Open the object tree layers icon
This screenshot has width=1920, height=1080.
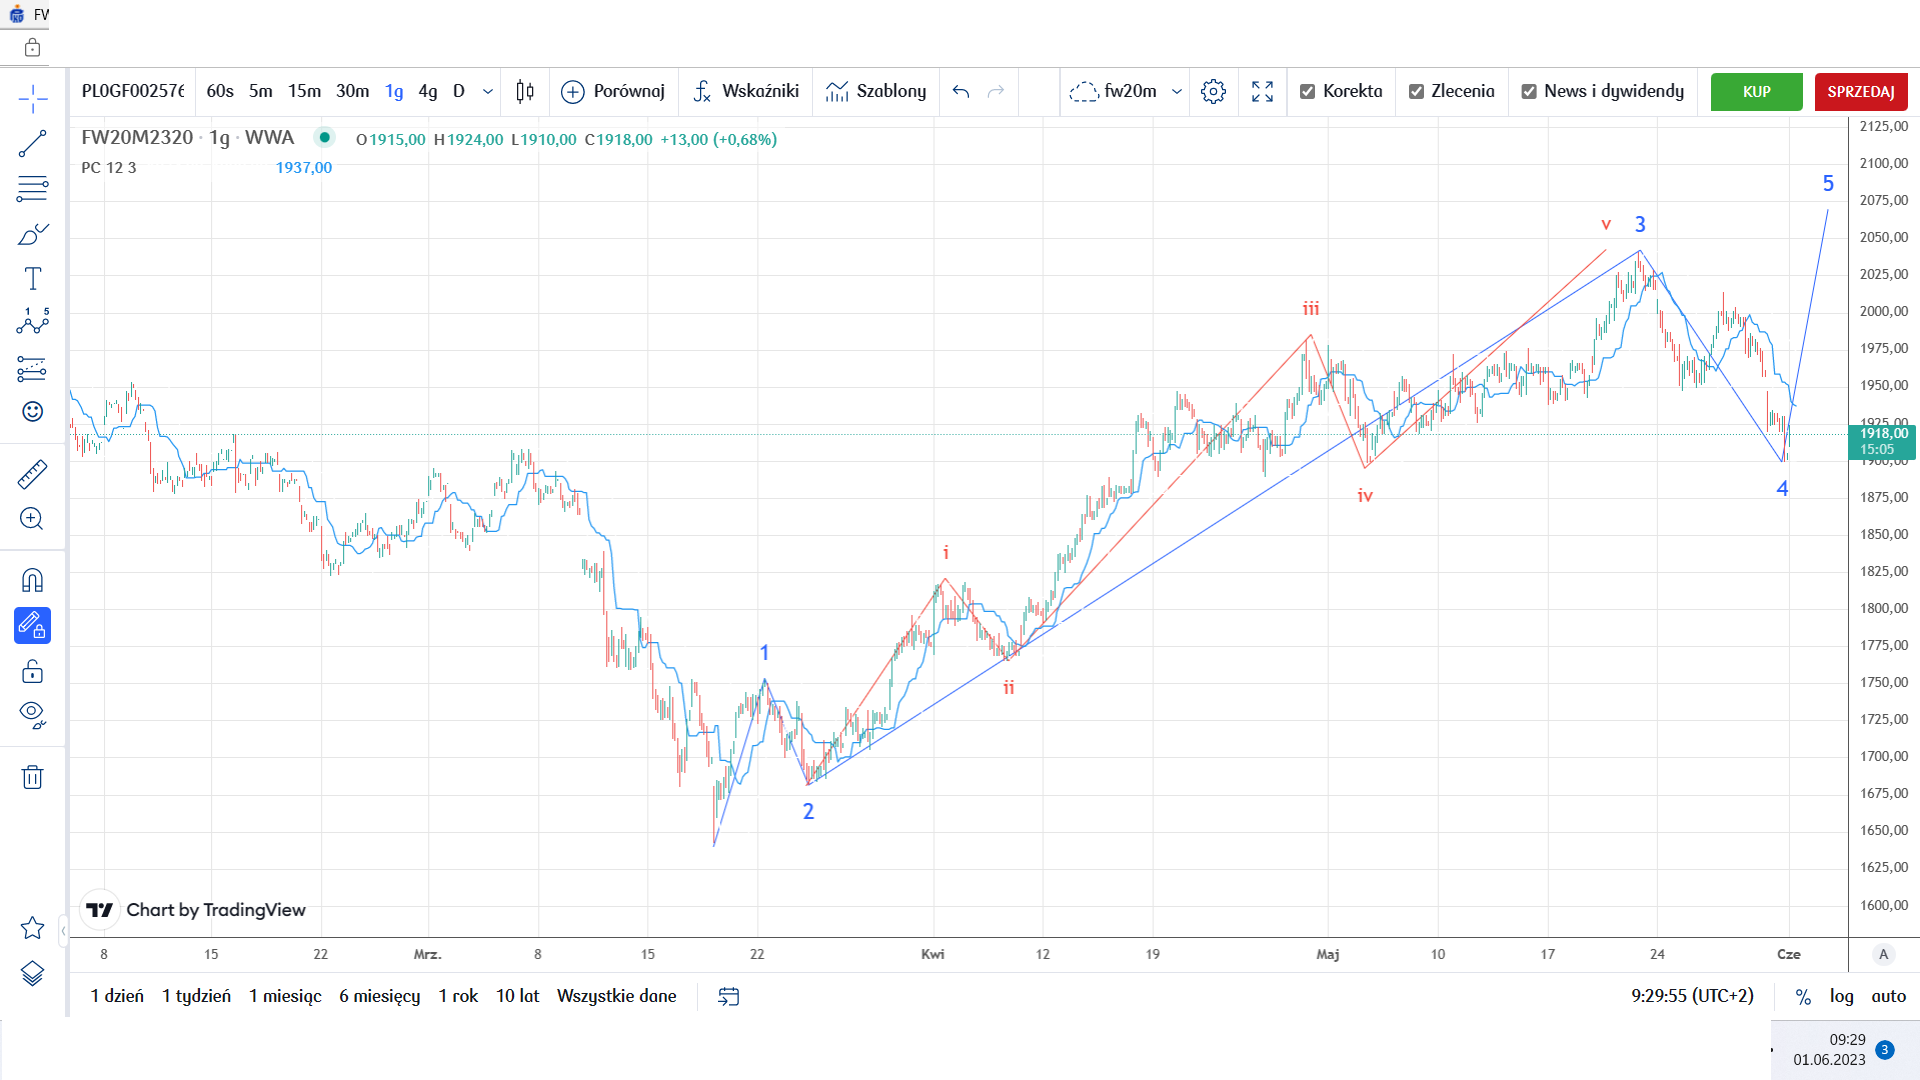click(32, 973)
